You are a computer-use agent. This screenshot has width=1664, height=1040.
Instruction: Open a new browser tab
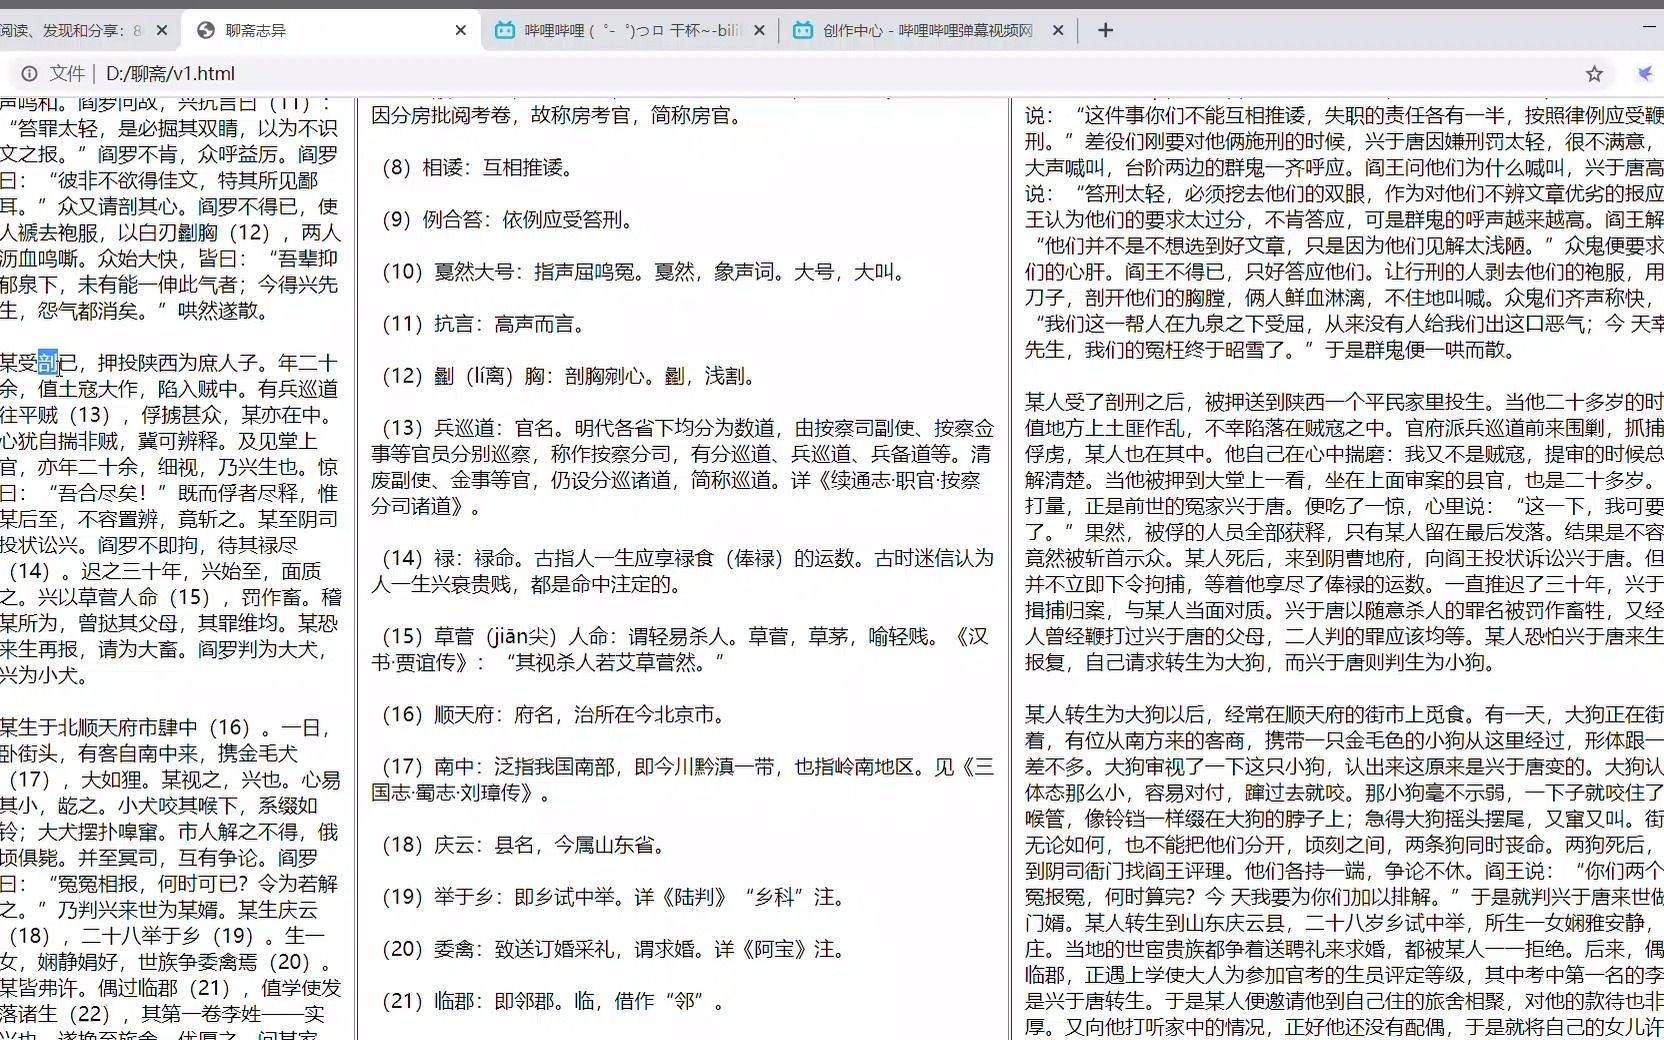coord(1105,30)
